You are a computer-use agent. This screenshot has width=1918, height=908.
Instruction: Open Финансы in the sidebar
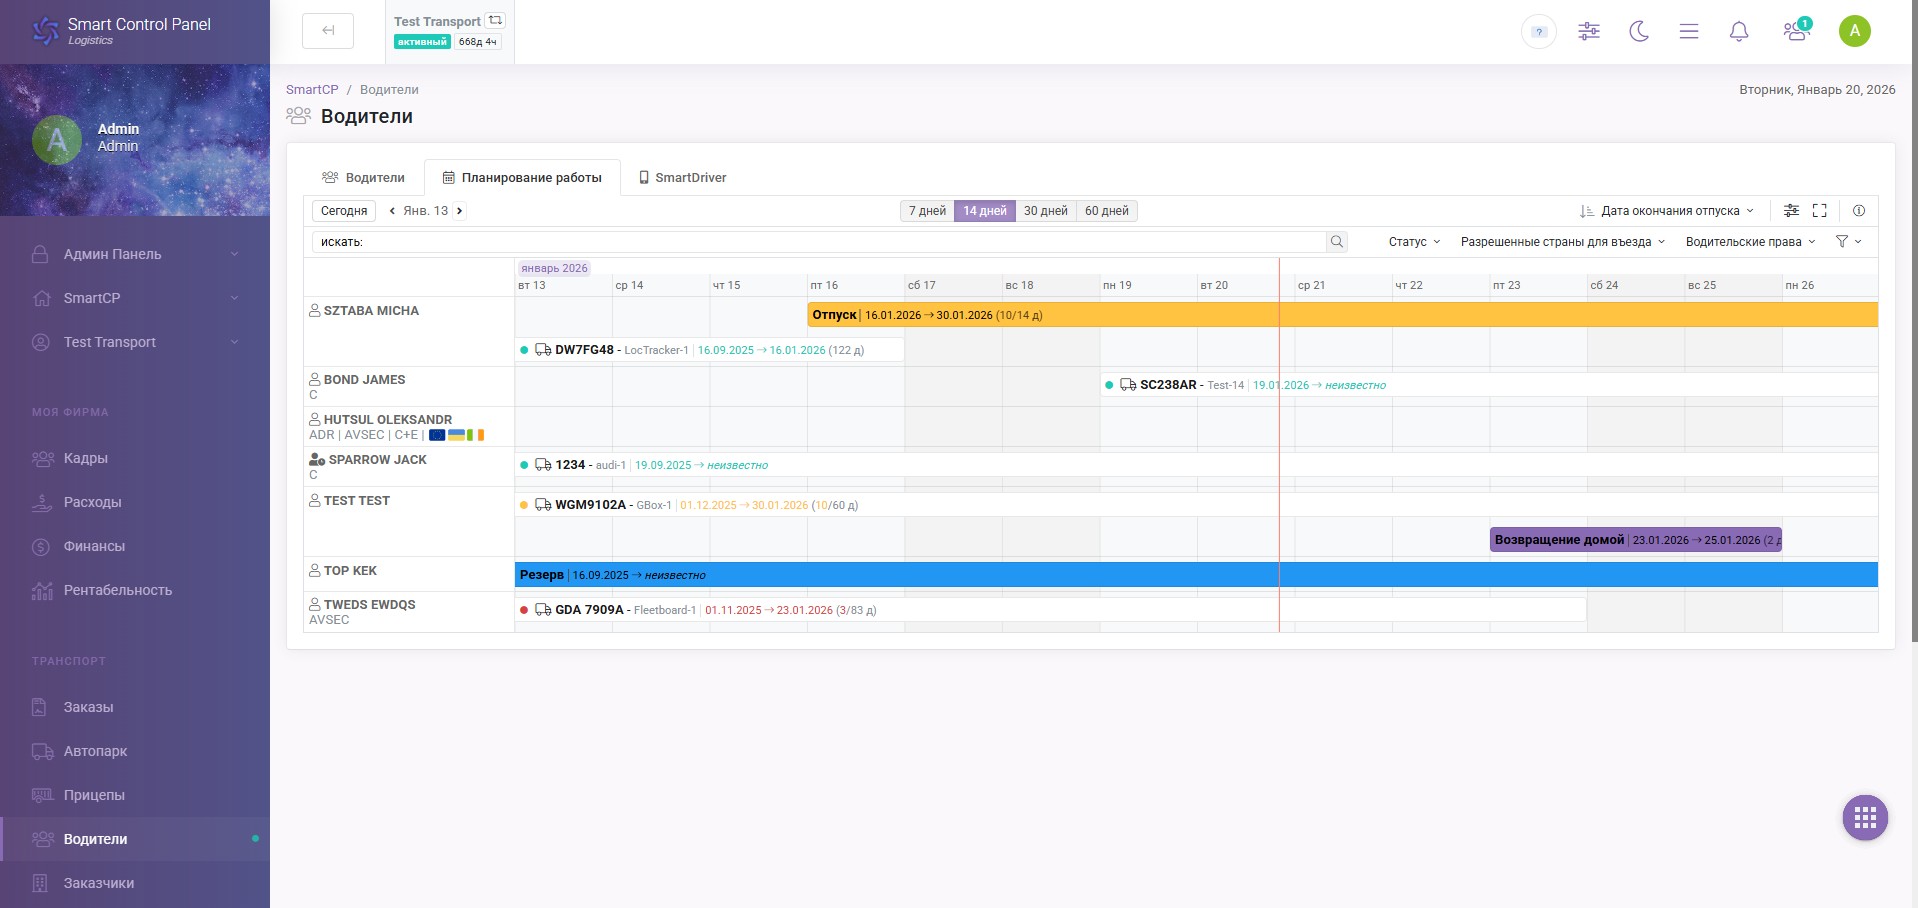click(135, 546)
